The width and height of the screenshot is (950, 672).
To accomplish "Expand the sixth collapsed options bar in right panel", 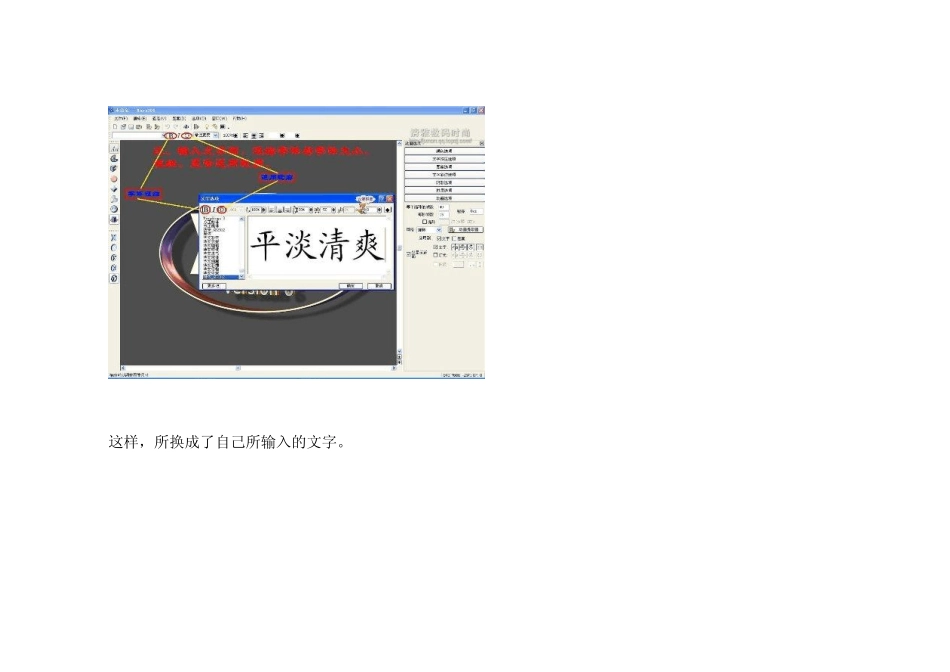I will pos(445,190).
